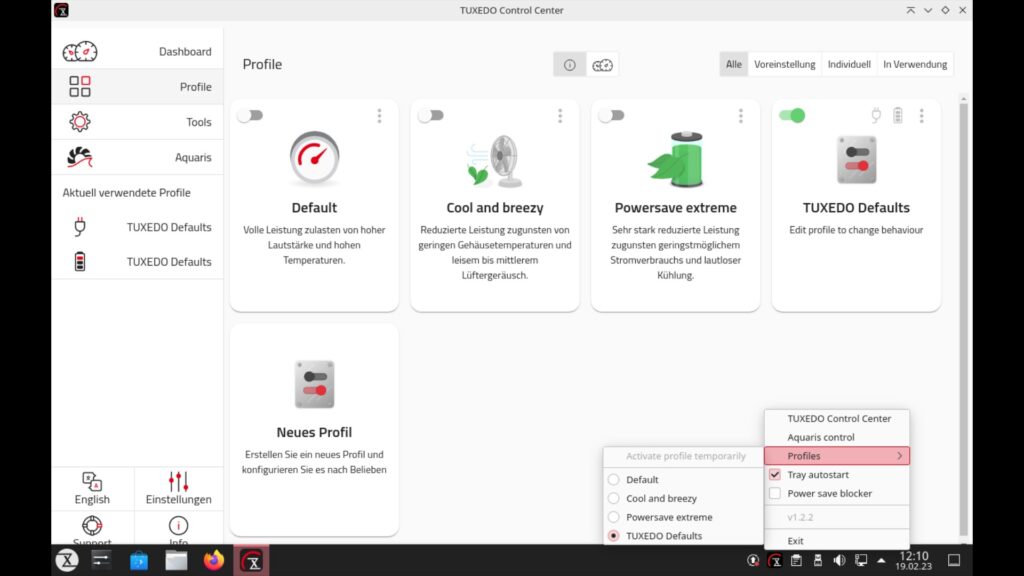This screenshot has height=576, width=1024.
Task: Open the TUXEDO start menu in taskbar
Action: pos(67,560)
